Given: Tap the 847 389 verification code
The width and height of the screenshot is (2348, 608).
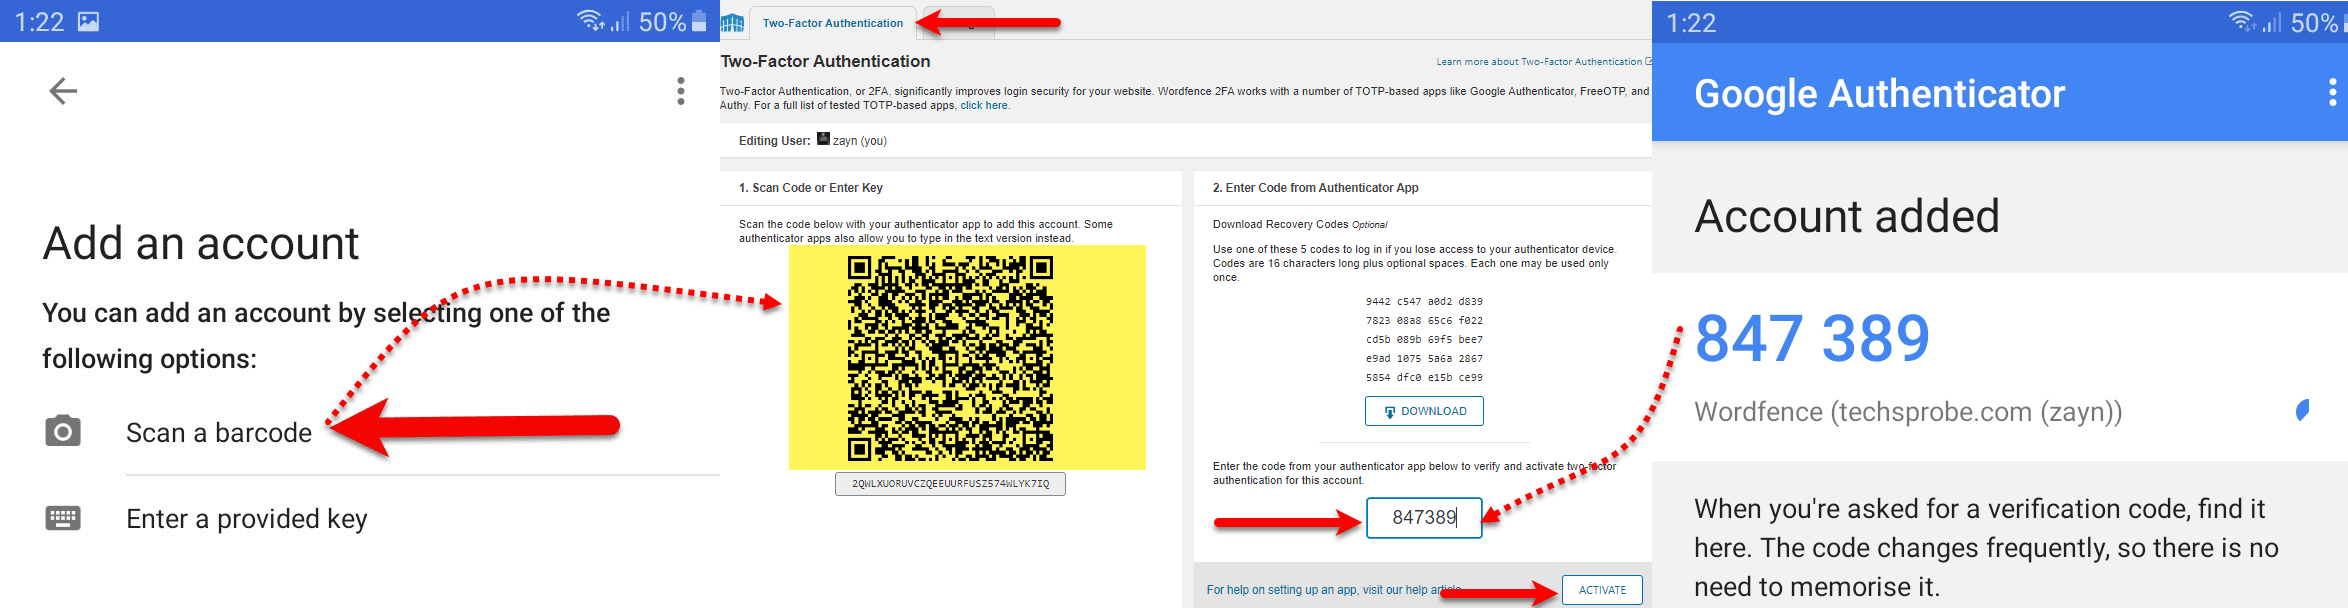Looking at the screenshot, I should tap(1812, 338).
